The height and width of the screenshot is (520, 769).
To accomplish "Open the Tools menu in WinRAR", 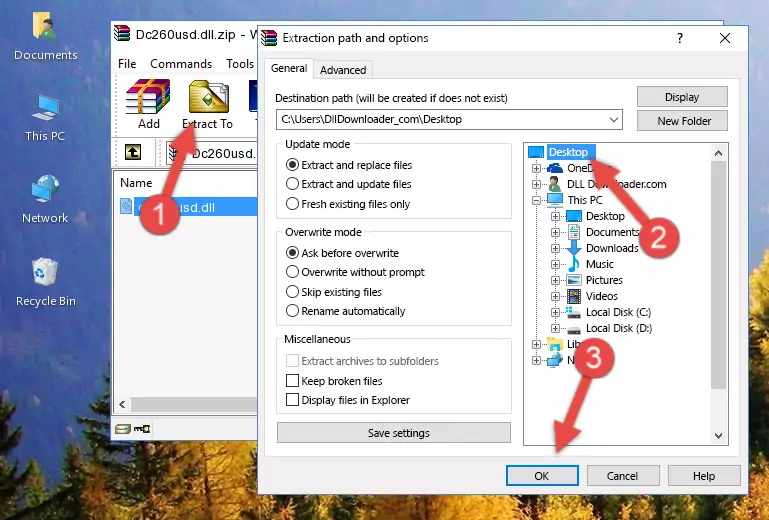I will pos(240,64).
